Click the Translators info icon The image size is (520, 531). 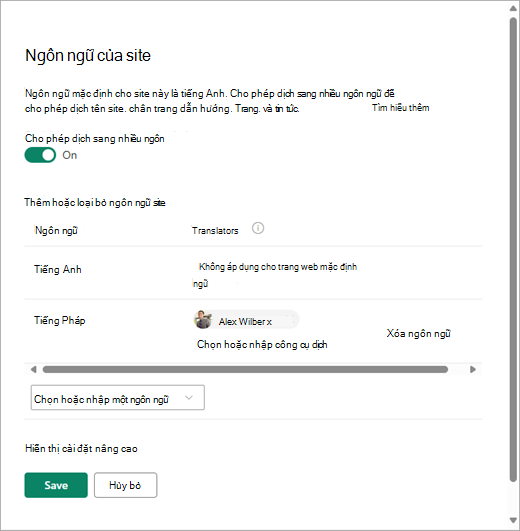(258, 229)
